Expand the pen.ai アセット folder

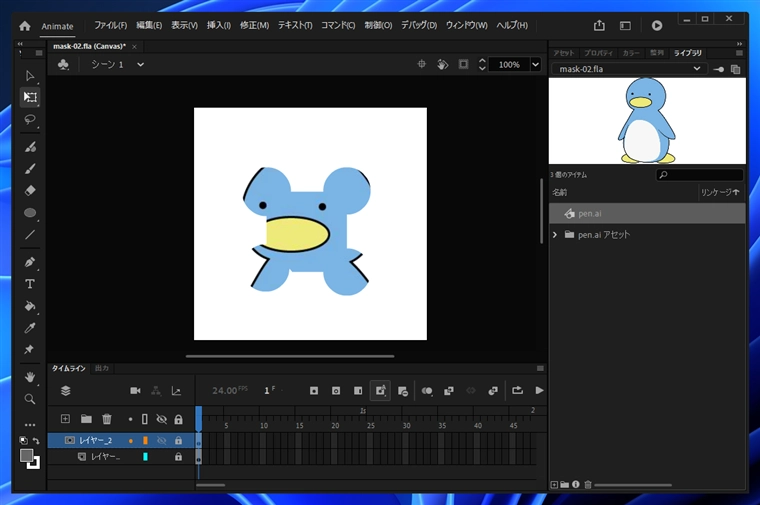coord(555,235)
